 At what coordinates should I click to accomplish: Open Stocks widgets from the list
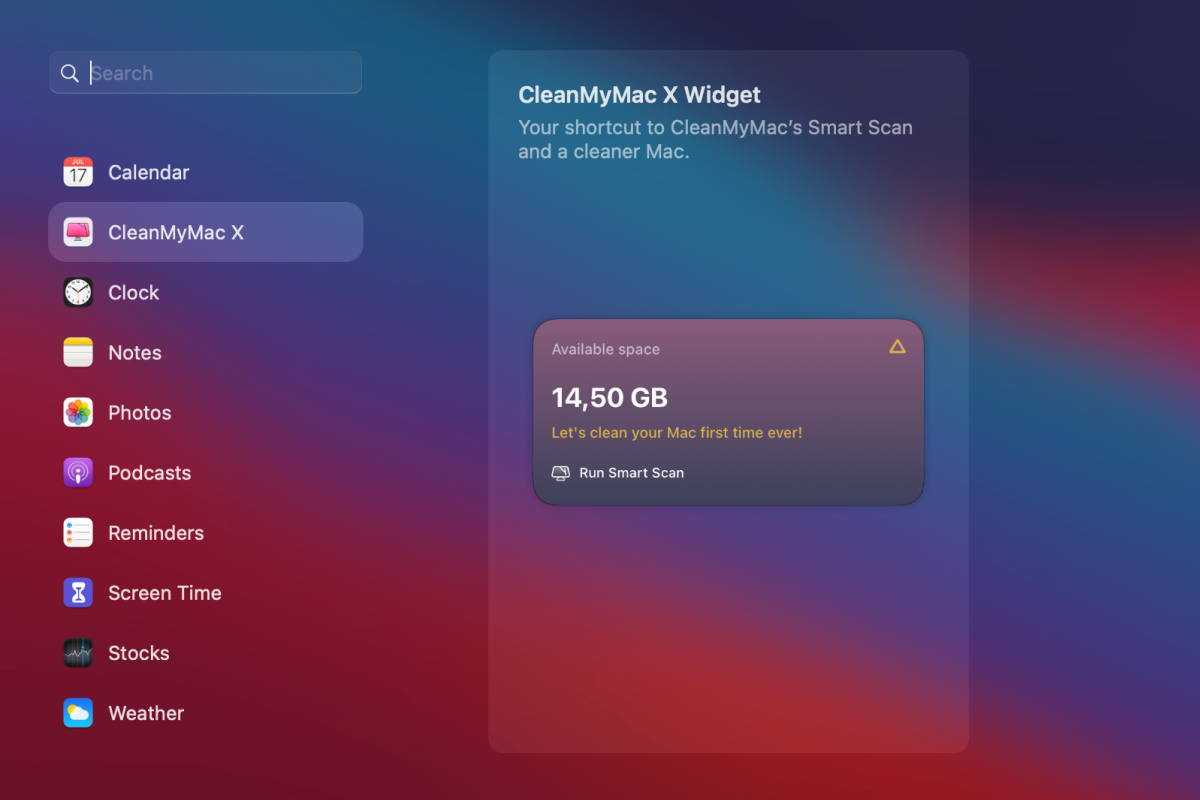[206, 653]
